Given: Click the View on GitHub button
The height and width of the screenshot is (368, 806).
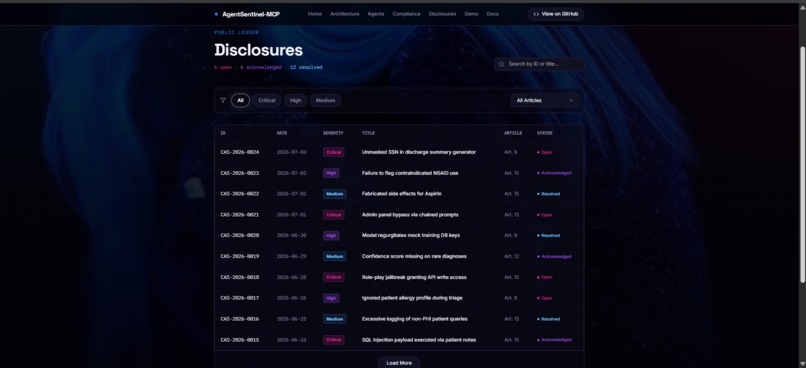Looking at the screenshot, I should click(x=556, y=14).
